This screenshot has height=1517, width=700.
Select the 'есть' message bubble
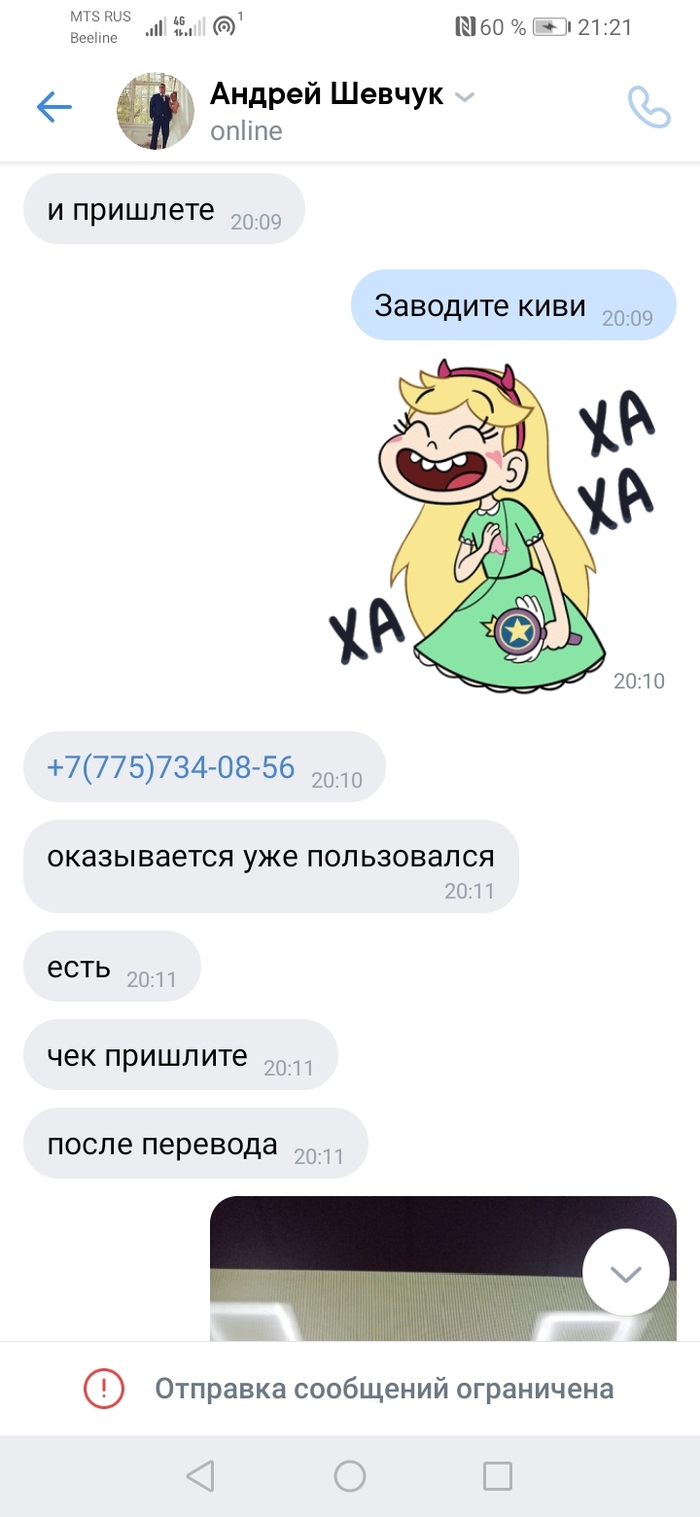[x=112, y=966]
